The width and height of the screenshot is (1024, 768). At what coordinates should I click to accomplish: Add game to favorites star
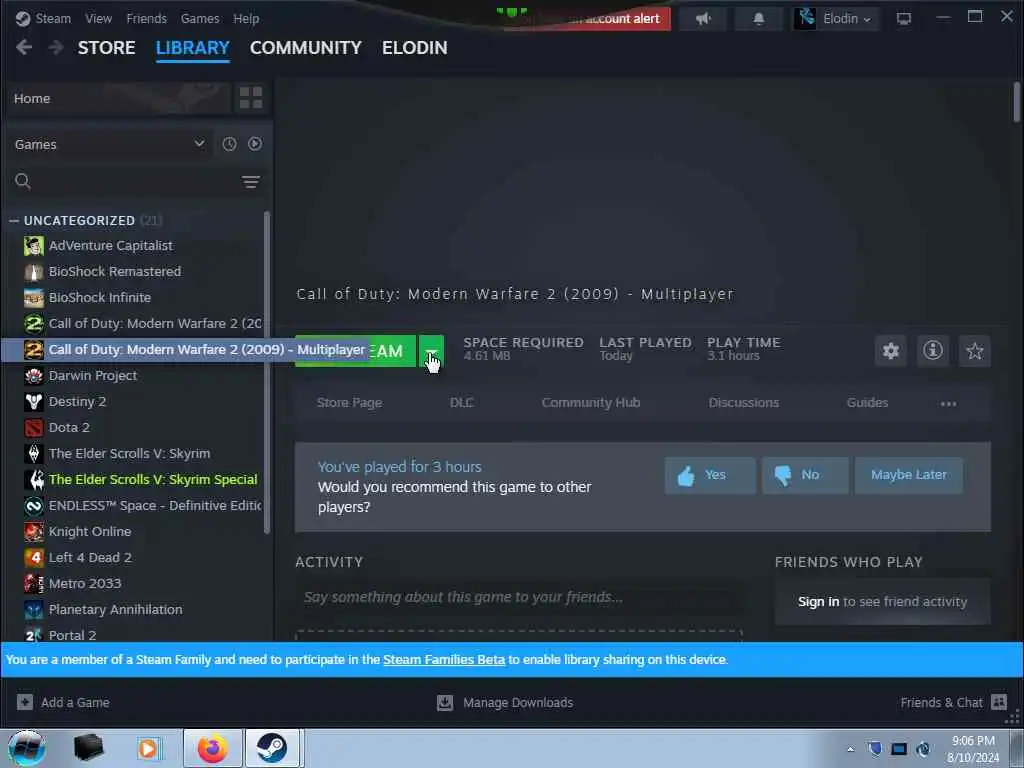coord(974,351)
